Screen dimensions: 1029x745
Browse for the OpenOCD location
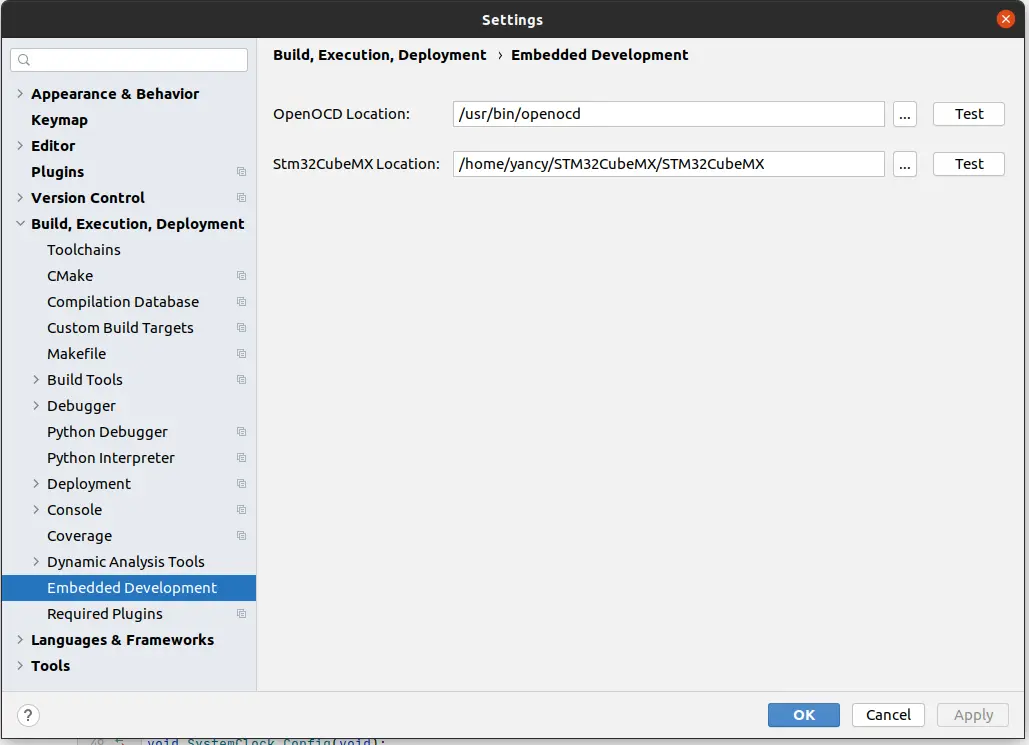point(904,114)
